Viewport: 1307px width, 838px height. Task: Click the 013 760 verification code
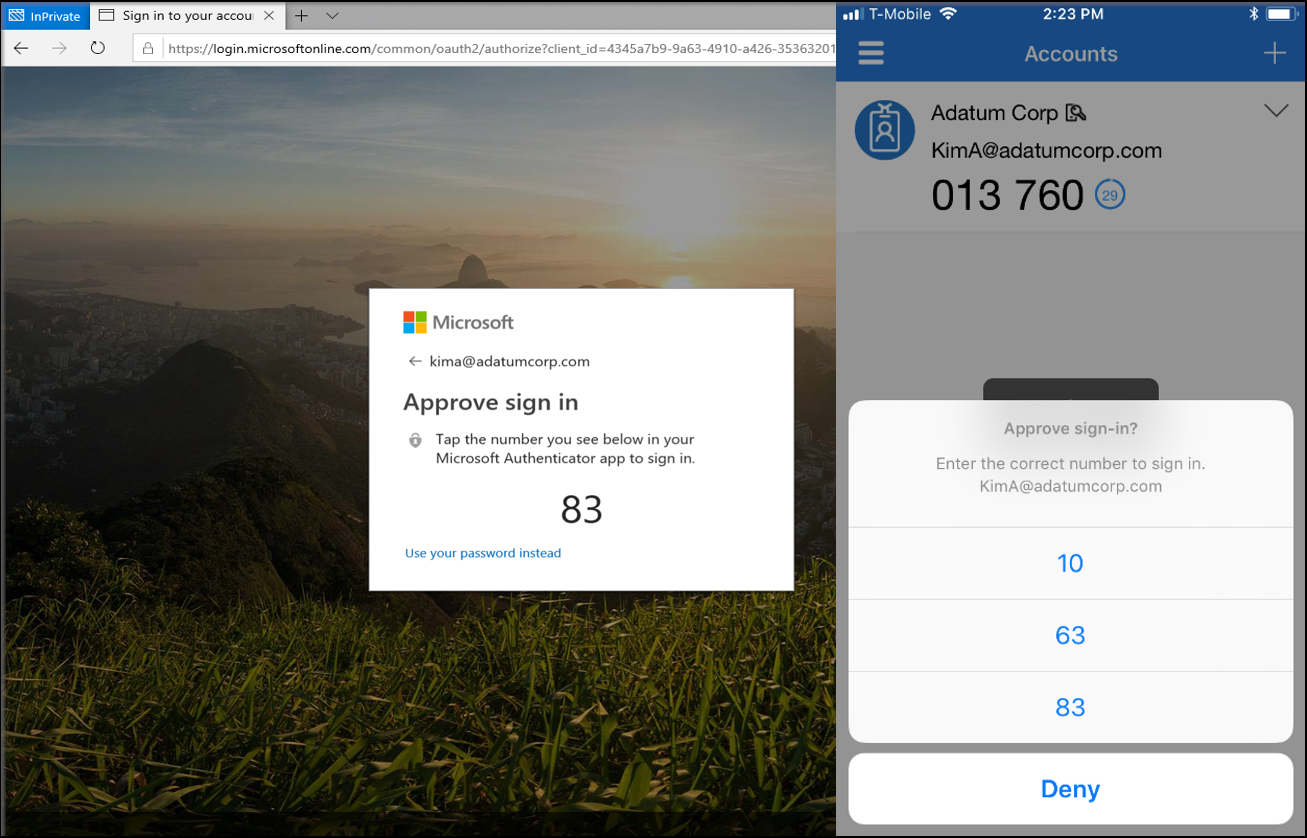coord(1005,195)
